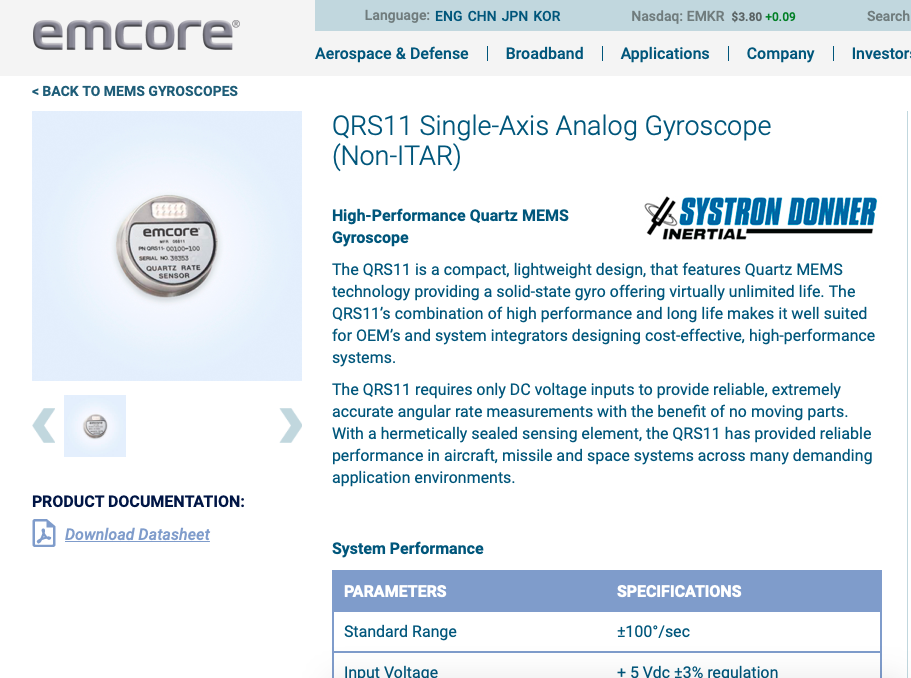The image size is (911, 678).
Task: Click Input Voltage table cell
Action: point(391,671)
